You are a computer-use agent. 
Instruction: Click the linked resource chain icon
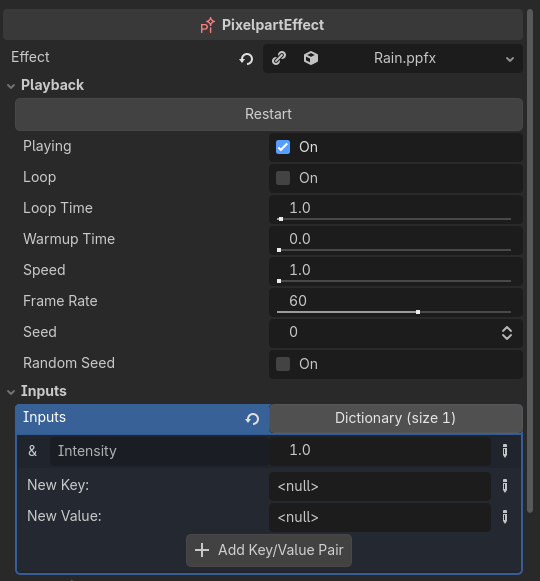coord(279,58)
